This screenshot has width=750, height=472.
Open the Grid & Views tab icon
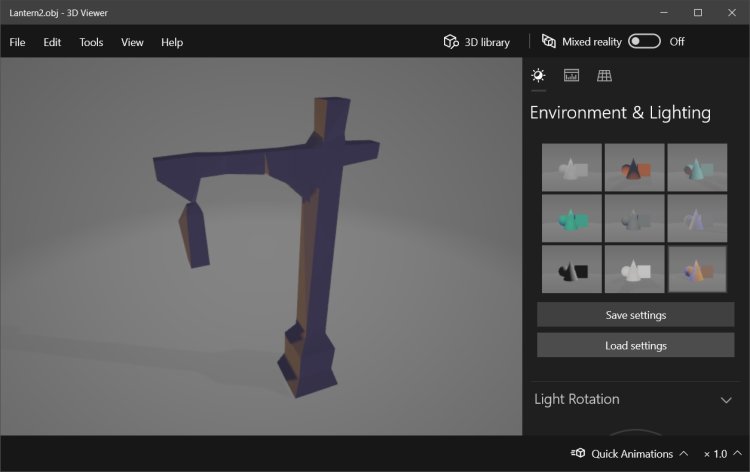(604, 75)
